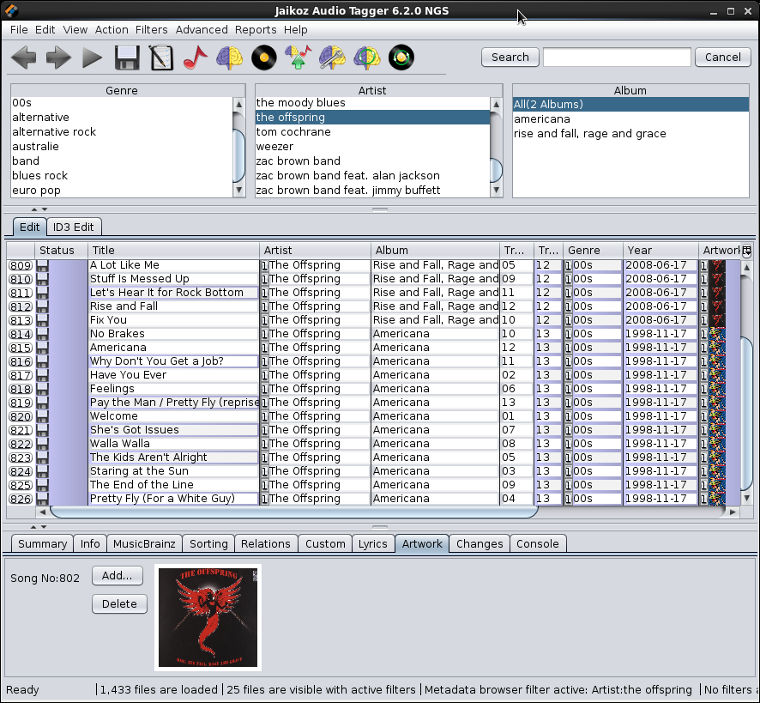Click the search text input field

point(616,57)
